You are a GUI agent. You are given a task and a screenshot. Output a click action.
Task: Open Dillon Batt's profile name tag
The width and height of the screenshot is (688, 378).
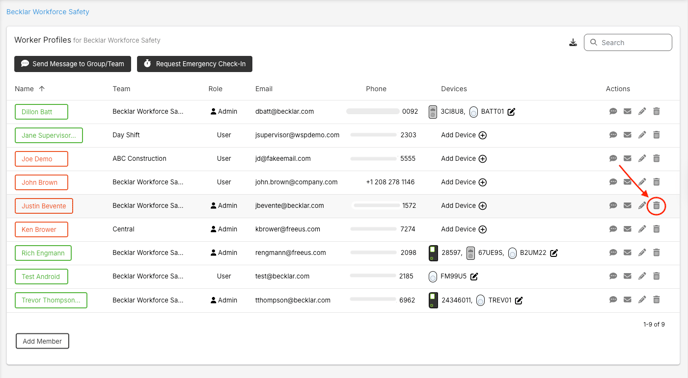click(x=41, y=112)
